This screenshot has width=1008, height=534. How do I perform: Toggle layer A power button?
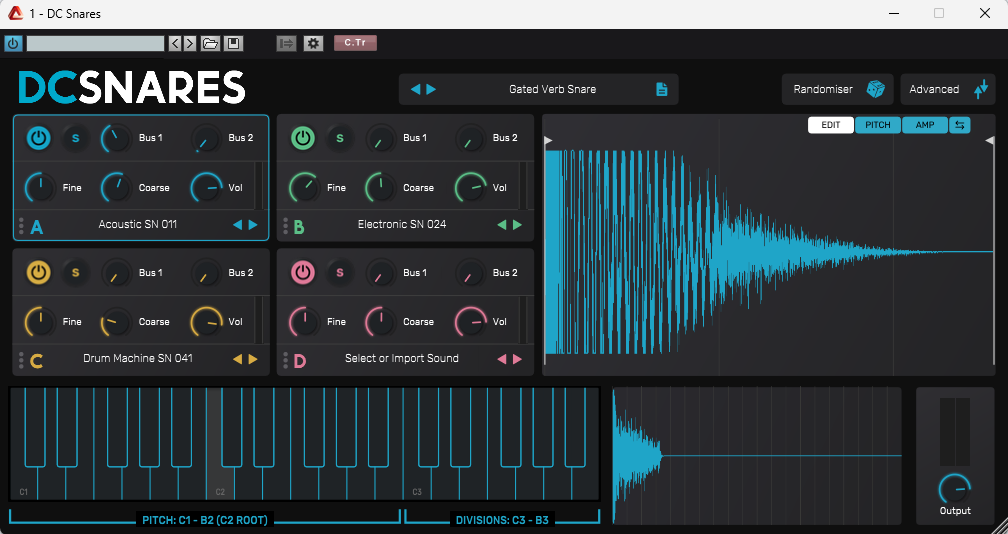pos(39,138)
